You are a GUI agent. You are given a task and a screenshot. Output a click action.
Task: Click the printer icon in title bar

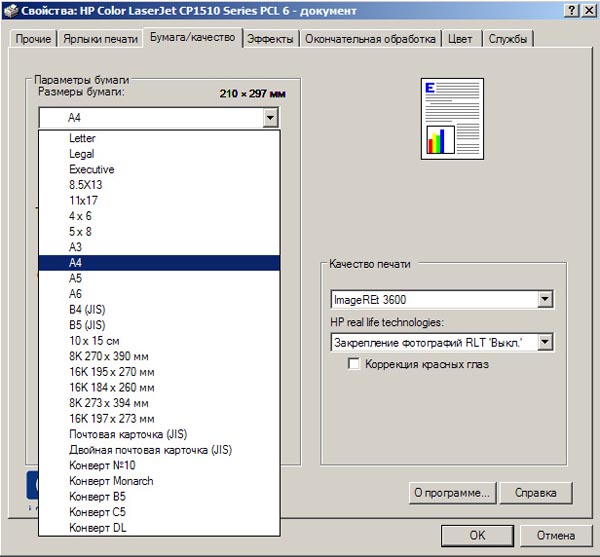click(x=11, y=10)
